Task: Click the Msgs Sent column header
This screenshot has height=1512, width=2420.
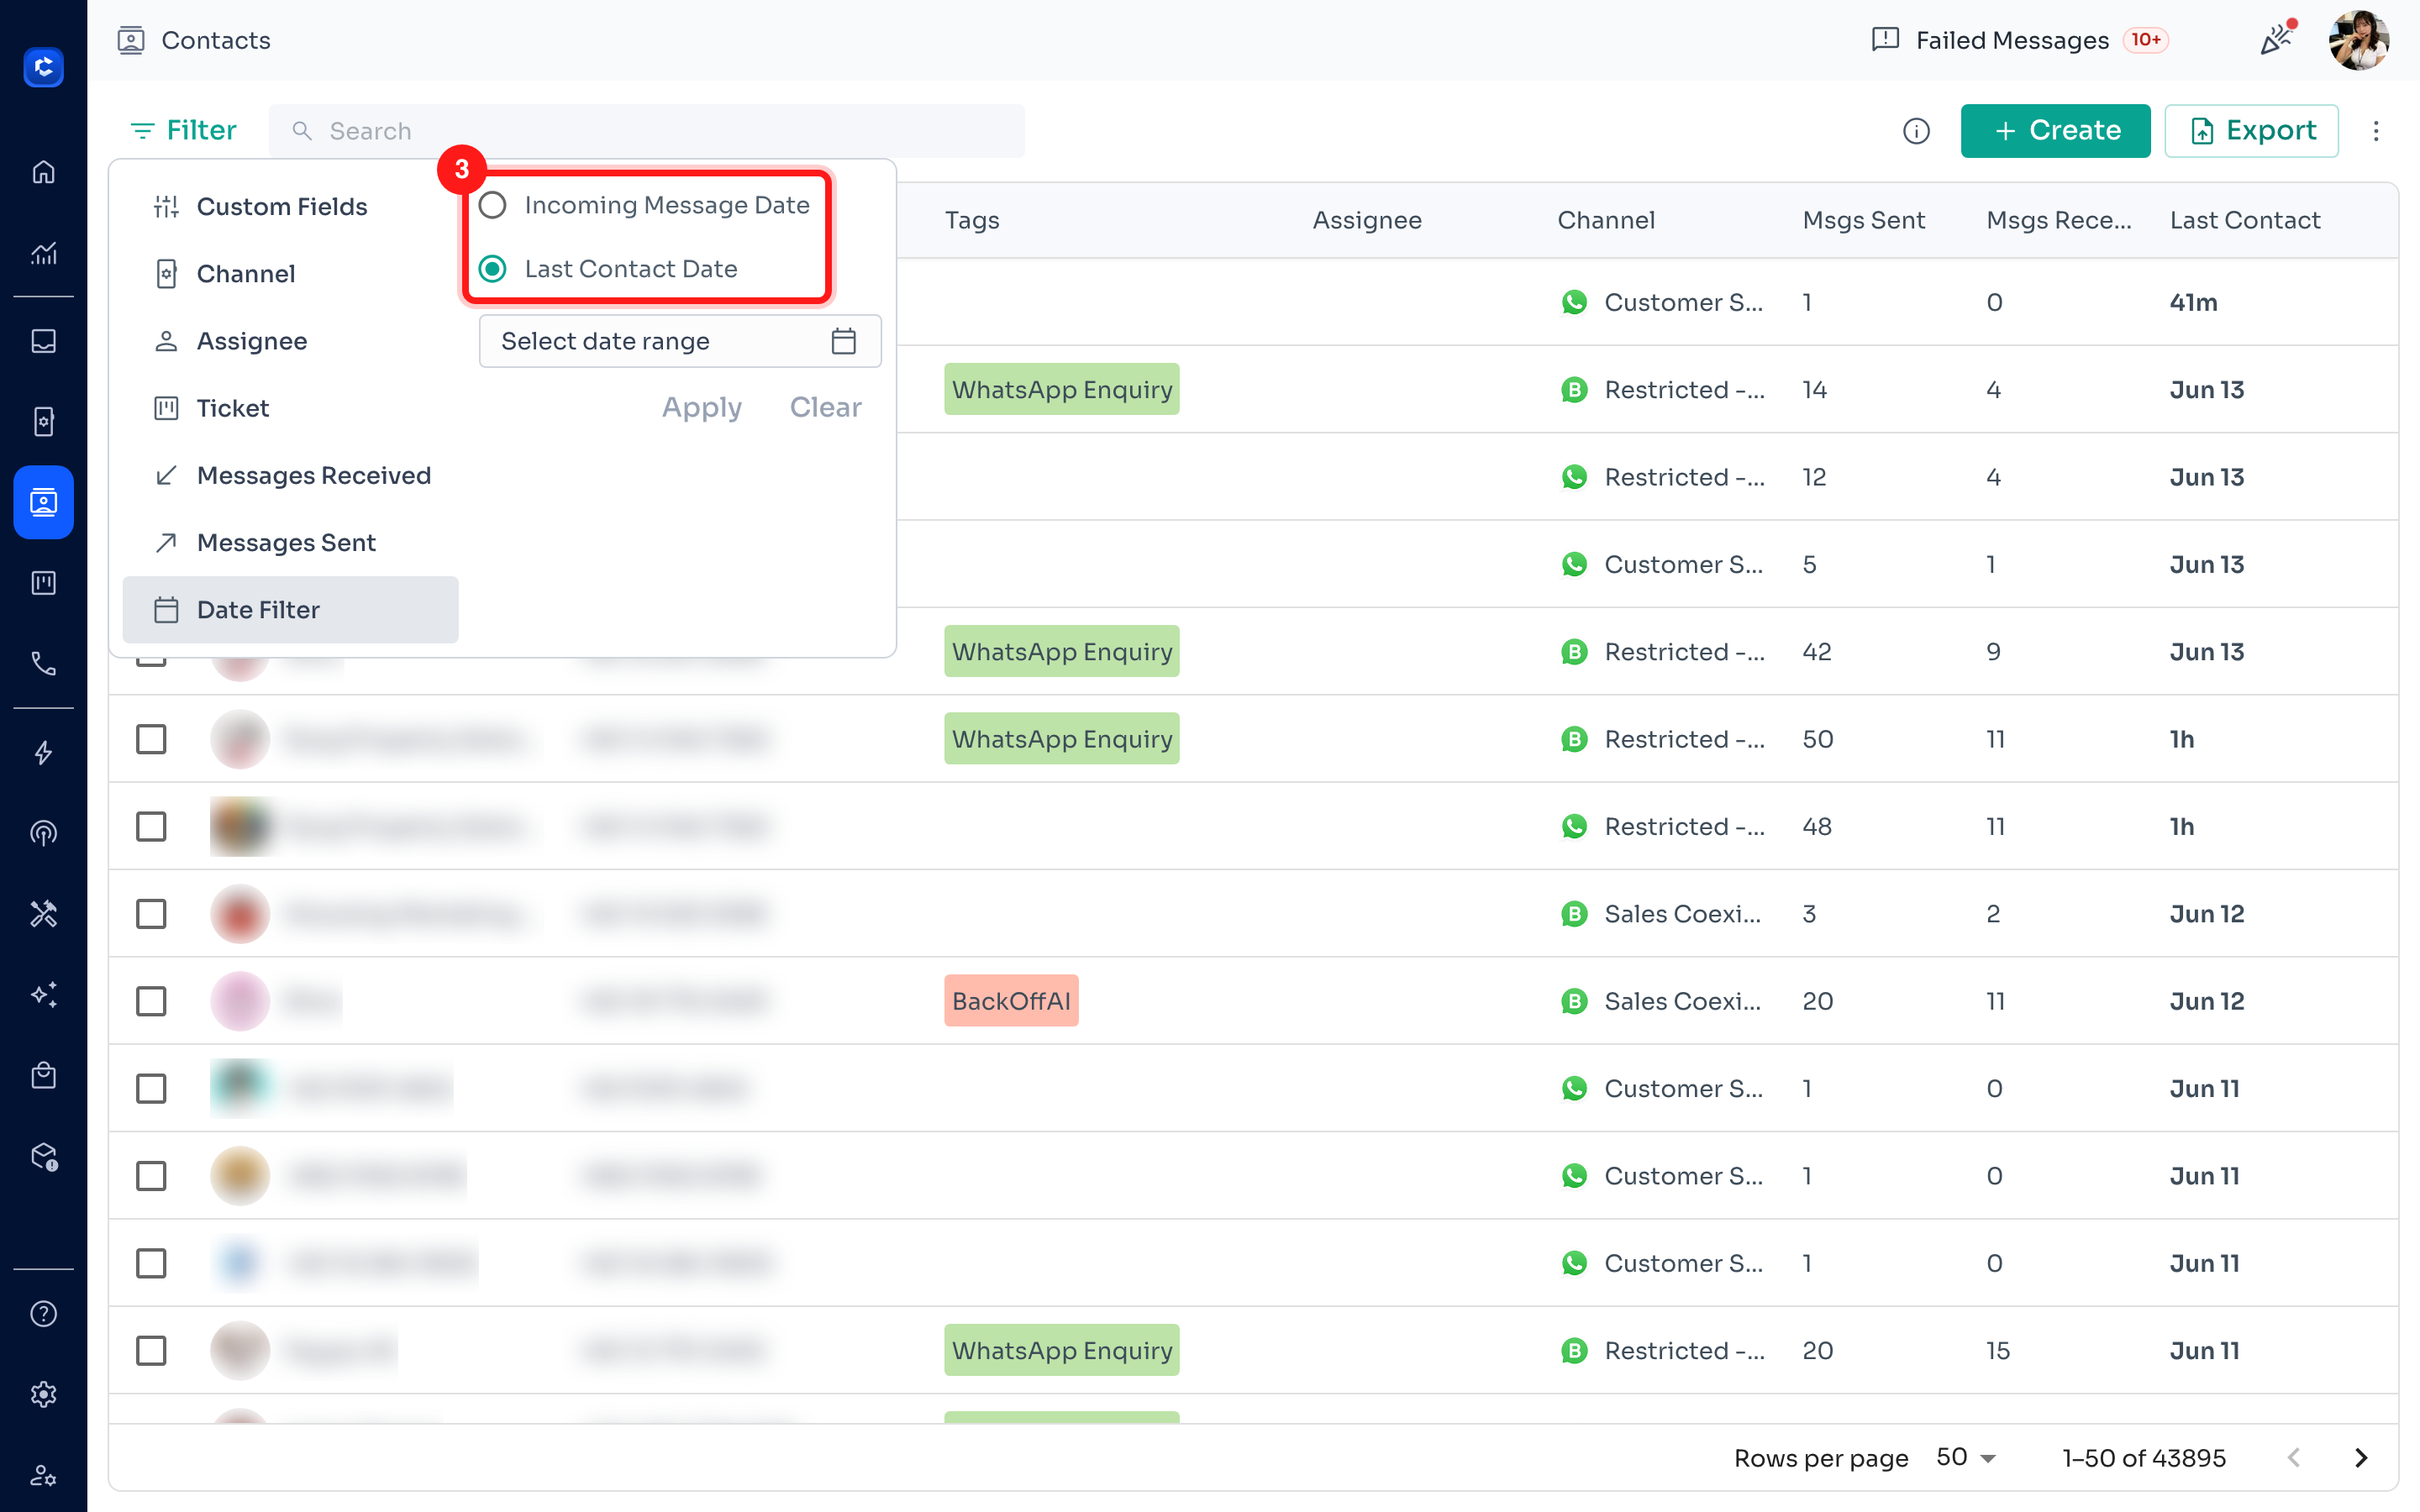Action: click(x=1863, y=220)
